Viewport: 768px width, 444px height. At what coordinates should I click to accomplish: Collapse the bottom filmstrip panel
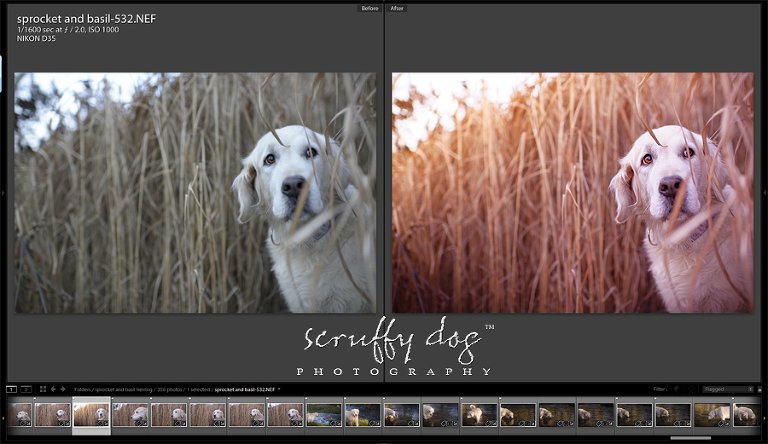point(384,441)
